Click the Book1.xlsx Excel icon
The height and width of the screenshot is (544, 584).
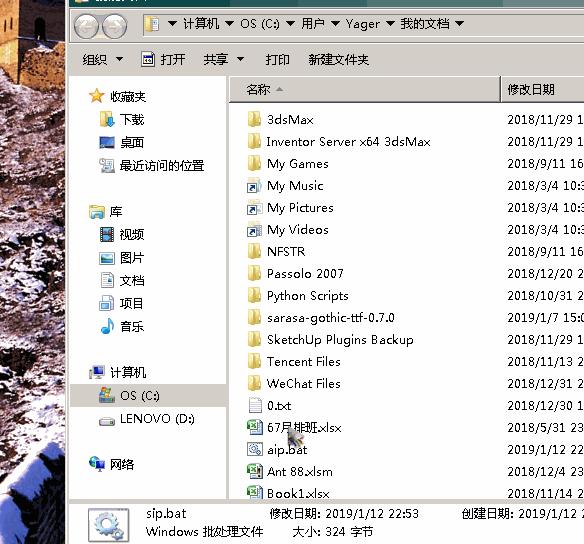(x=255, y=492)
